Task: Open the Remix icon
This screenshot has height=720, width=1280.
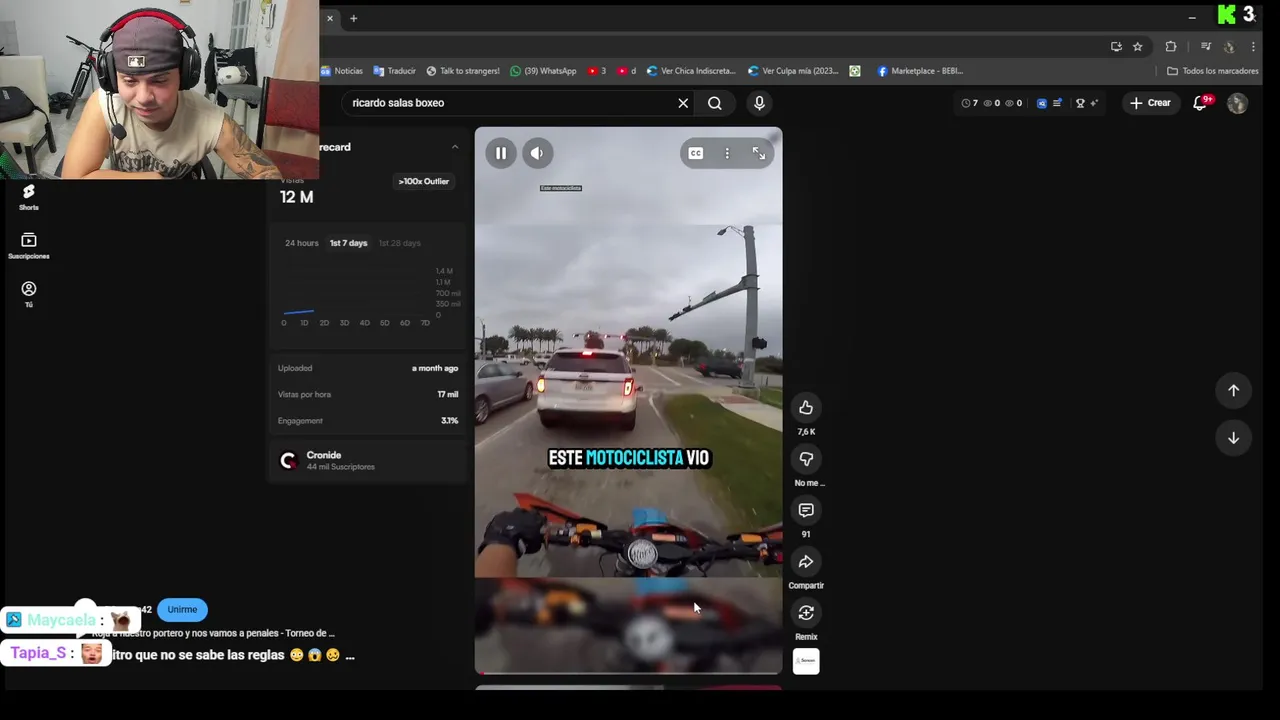Action: (806, 613)
